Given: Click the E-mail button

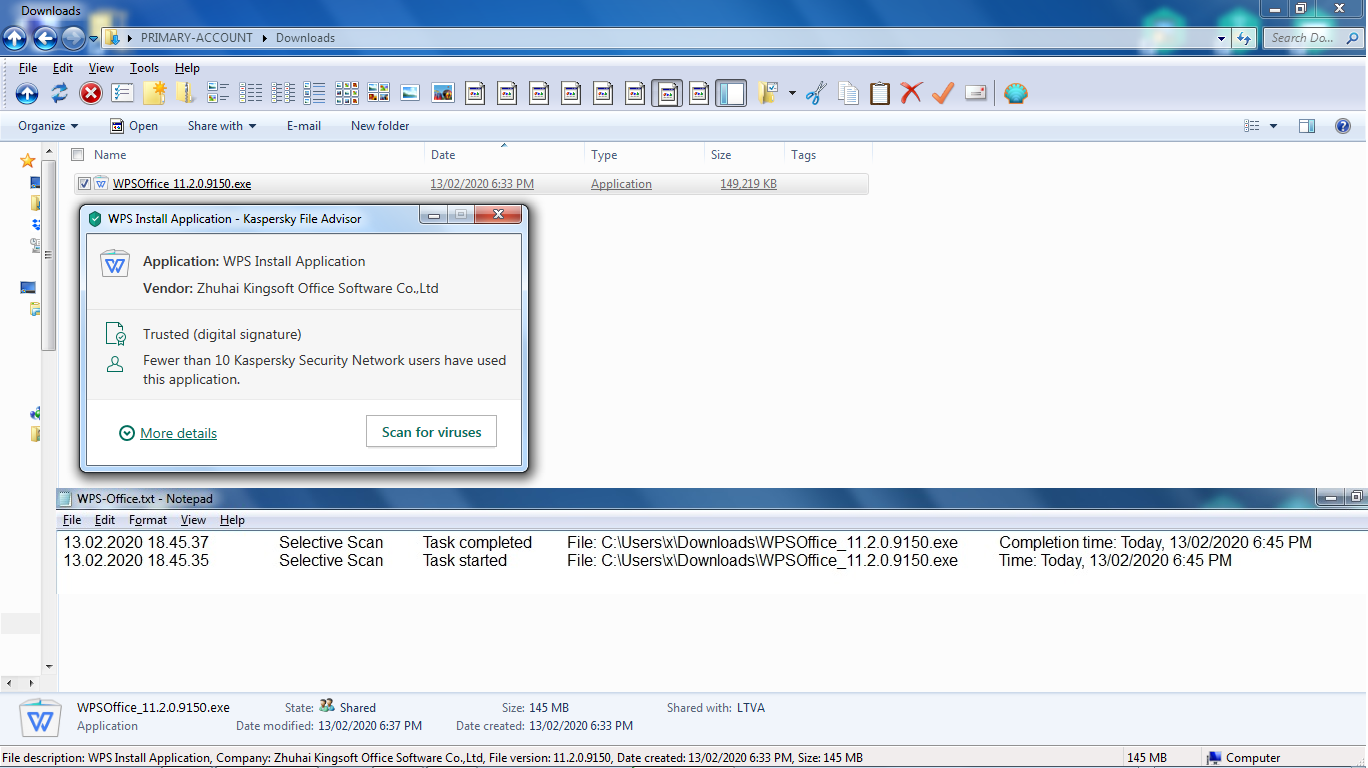Looking at the screenshot, I should pyautogui.click(x=304, y=126).
